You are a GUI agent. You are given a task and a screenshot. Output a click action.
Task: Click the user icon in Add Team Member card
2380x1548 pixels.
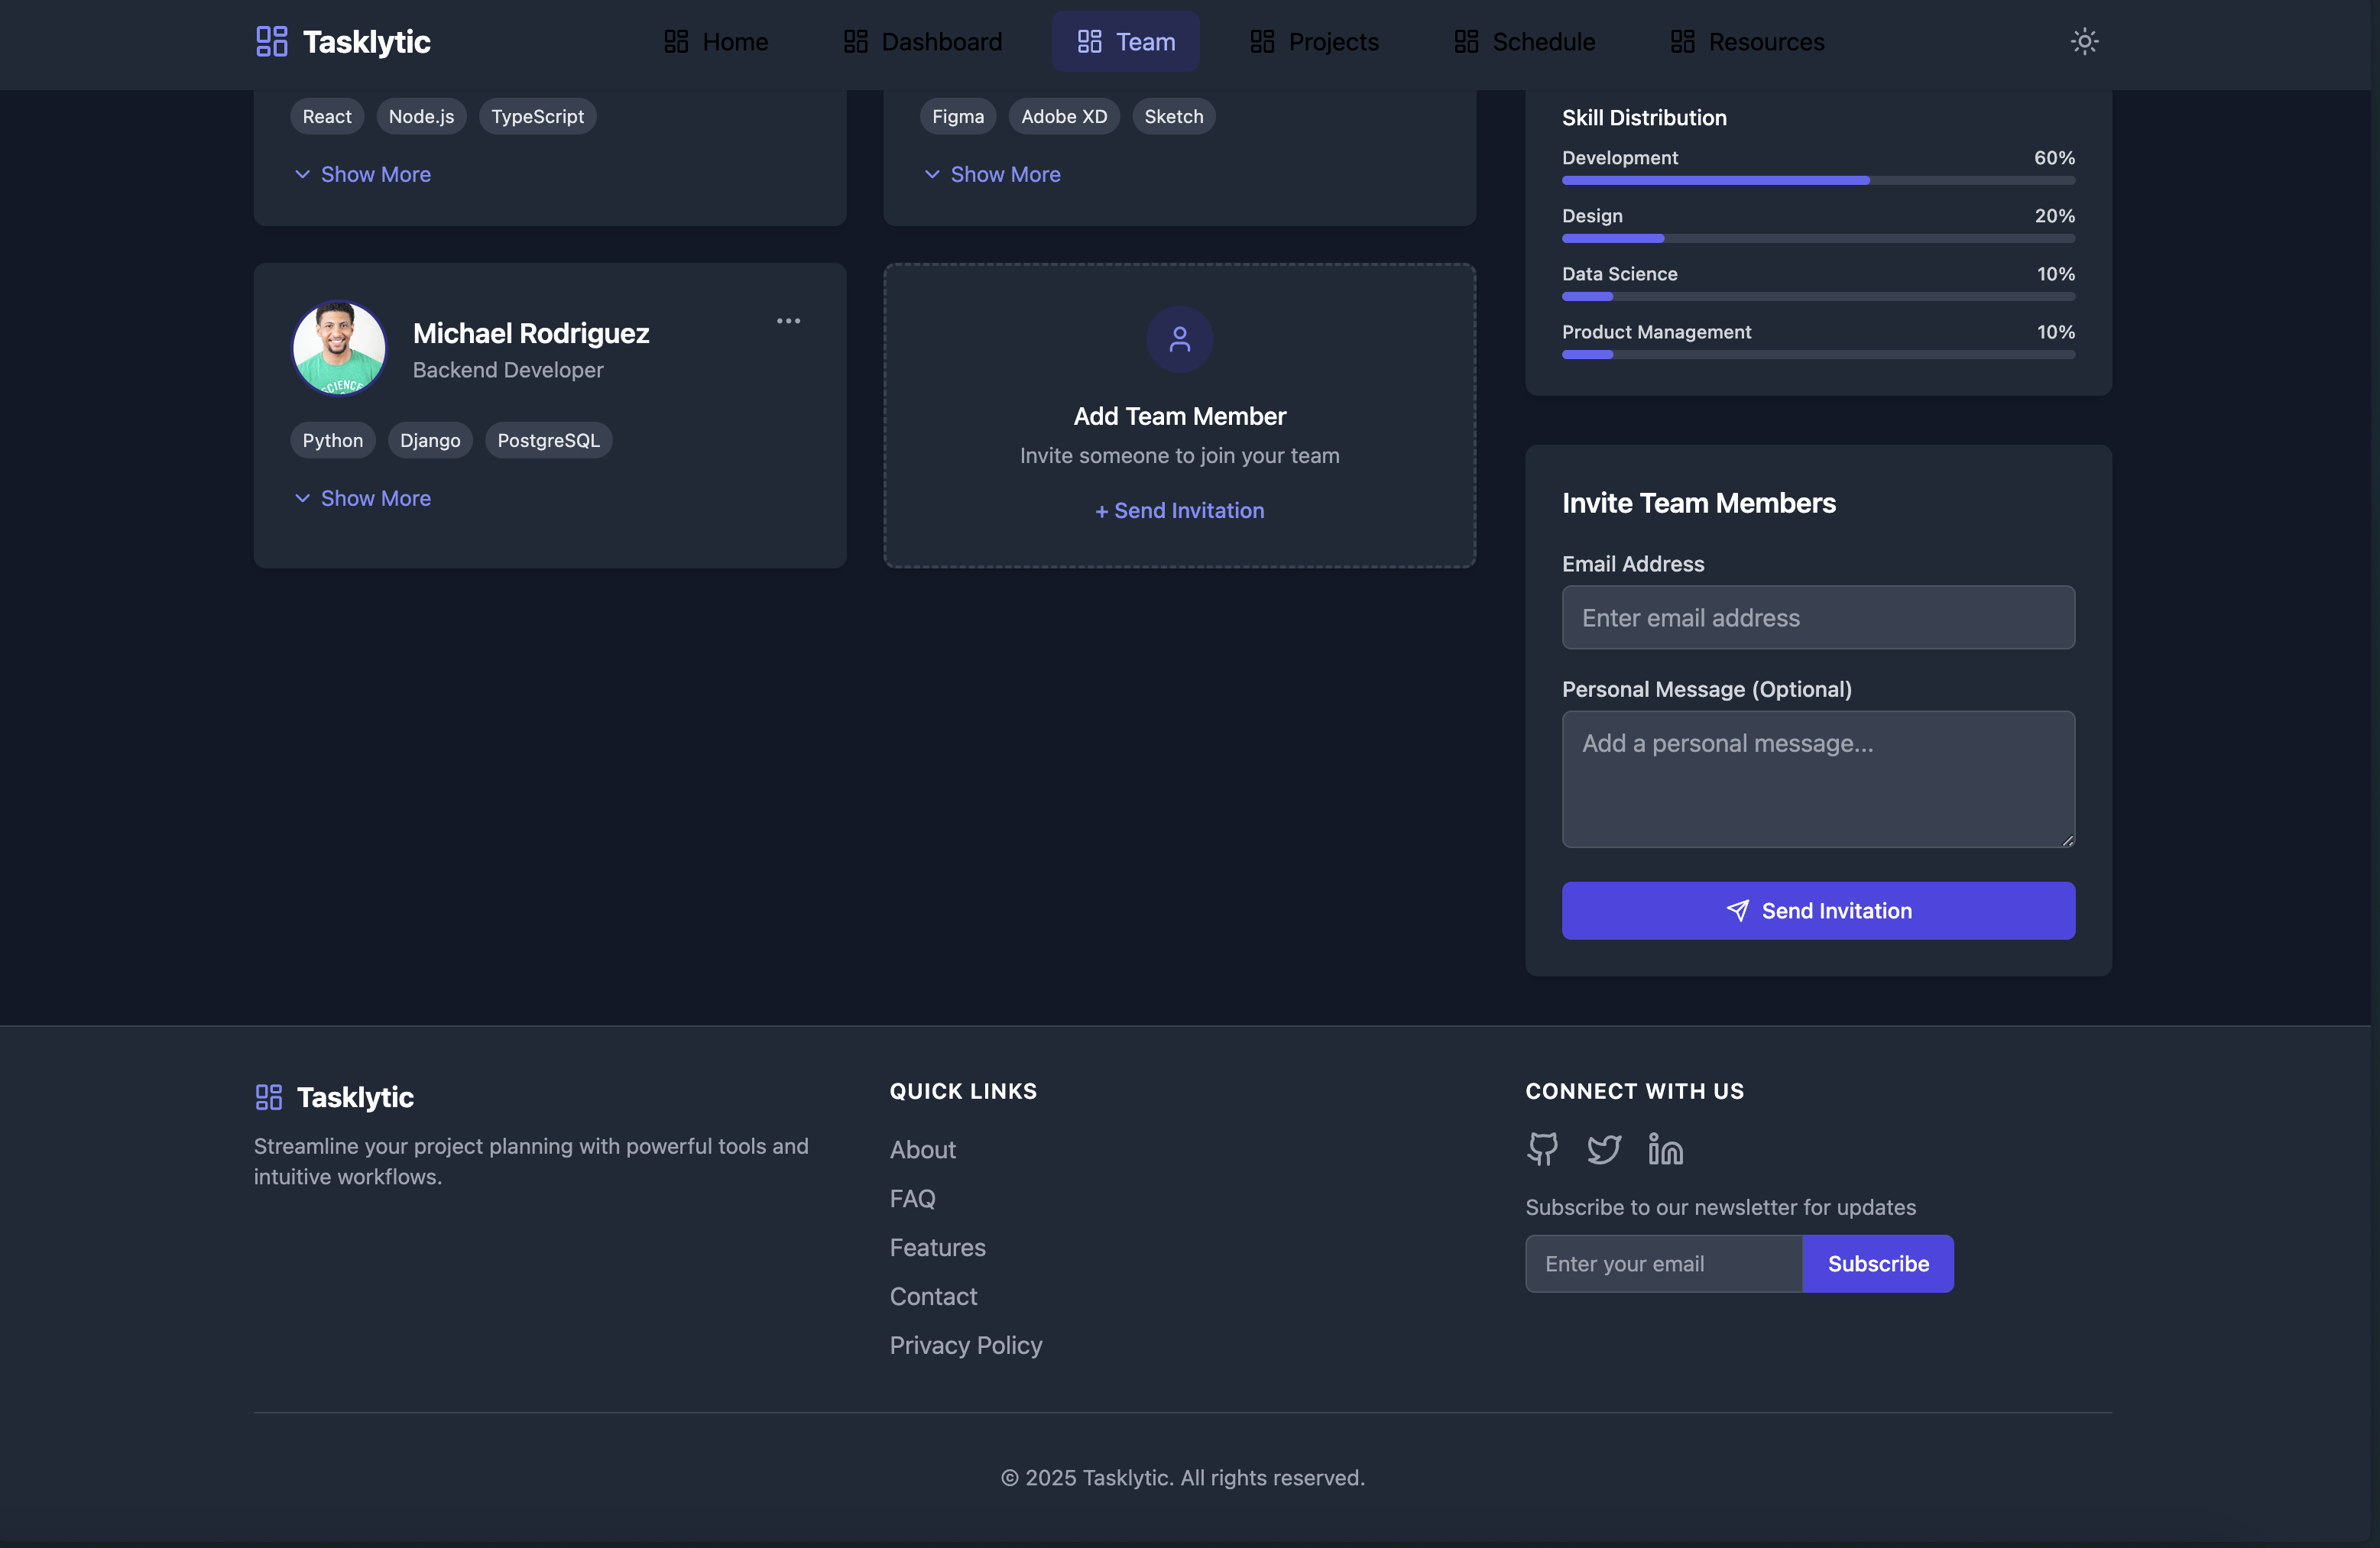coord(1179,339)
